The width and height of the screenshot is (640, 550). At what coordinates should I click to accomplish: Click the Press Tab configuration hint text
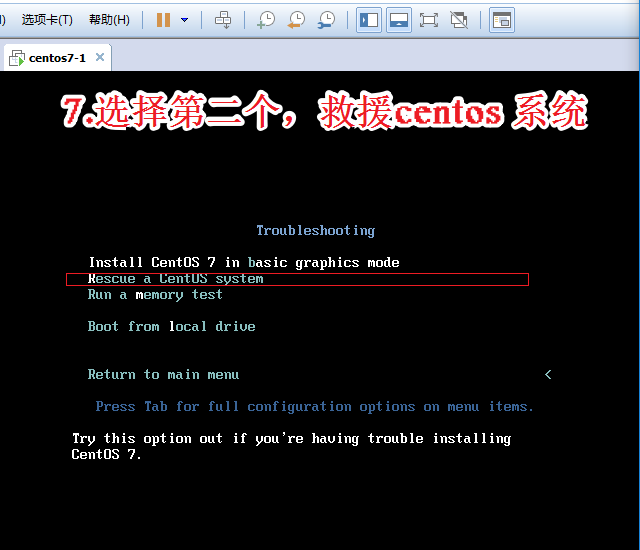pos(314,406)
